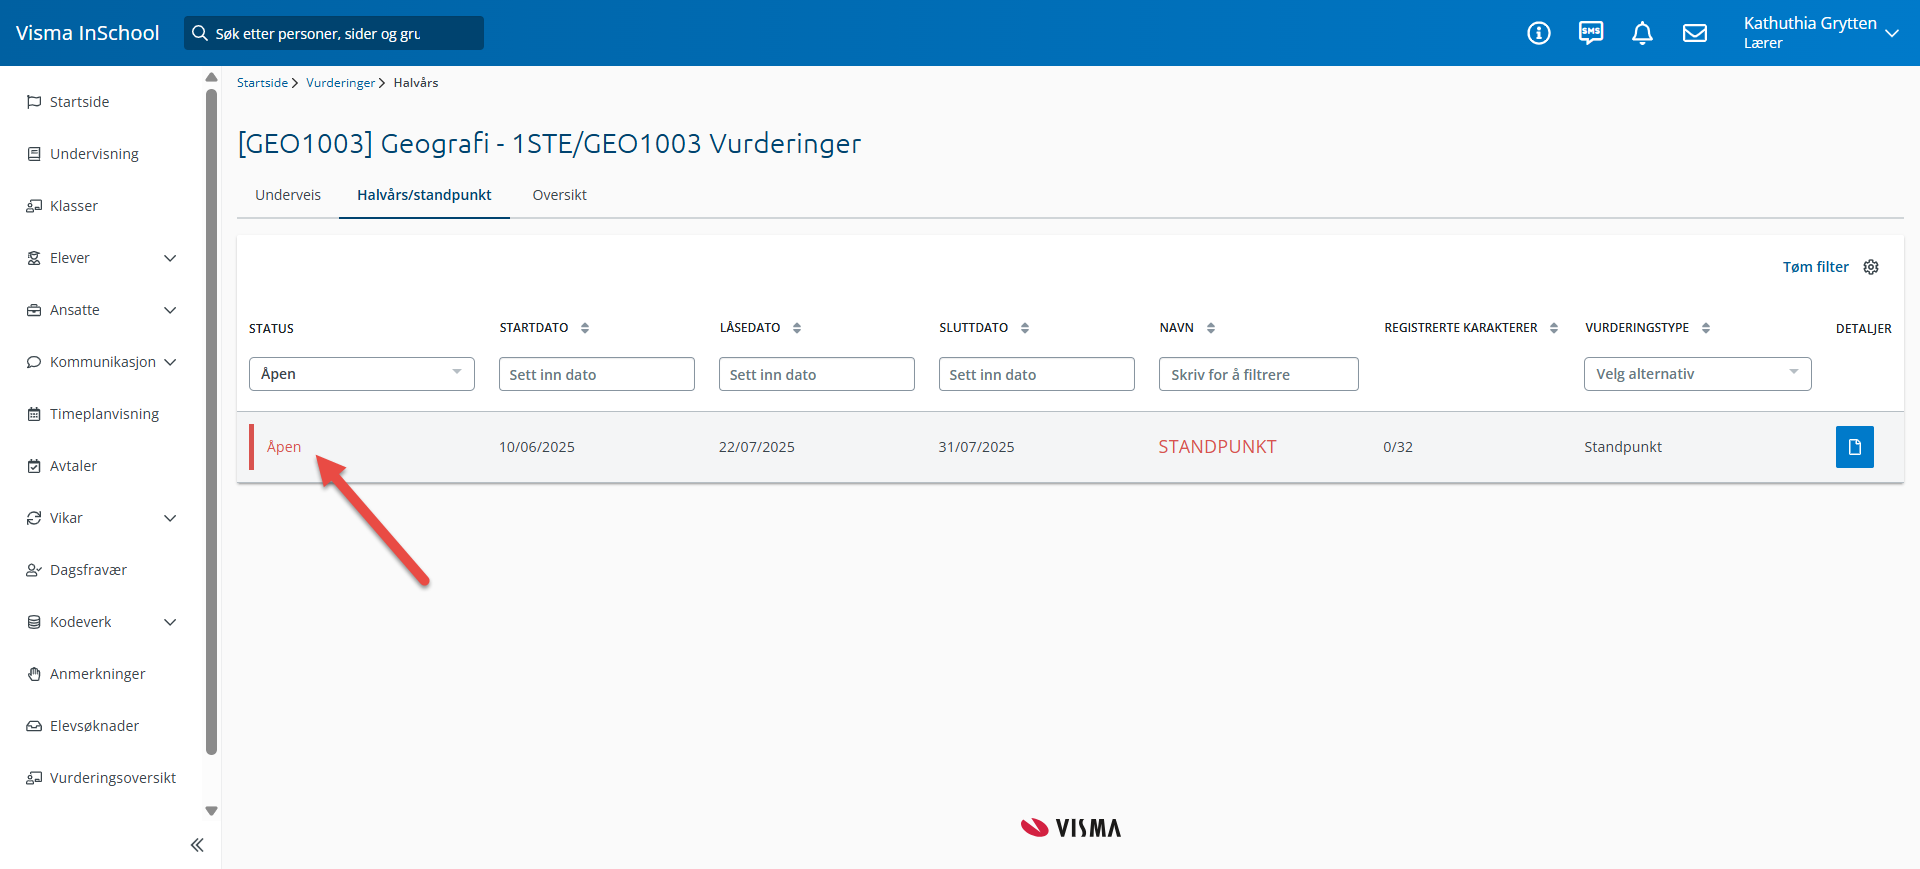Open the Kathuthia Grytten user menu

pos(1821,33)
